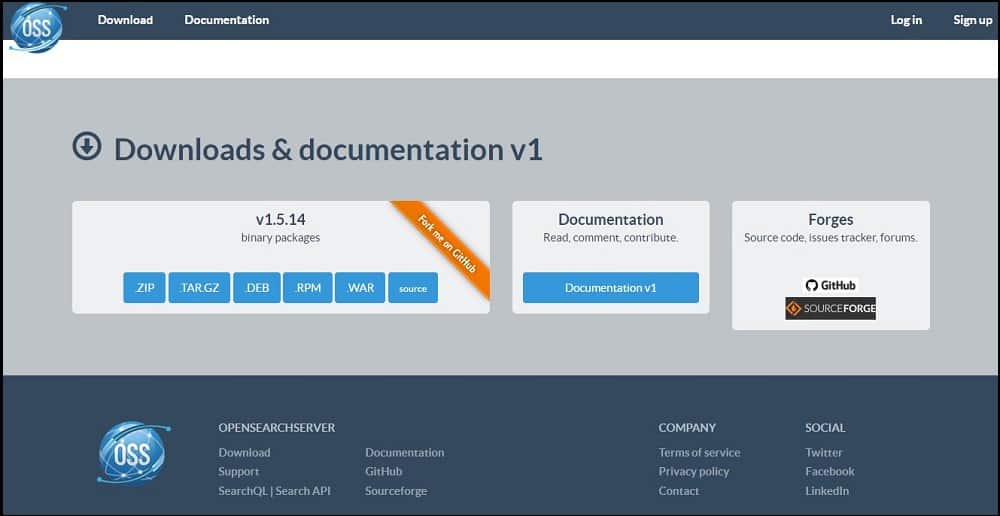Open footer GitHub text link

click(383, 471)
